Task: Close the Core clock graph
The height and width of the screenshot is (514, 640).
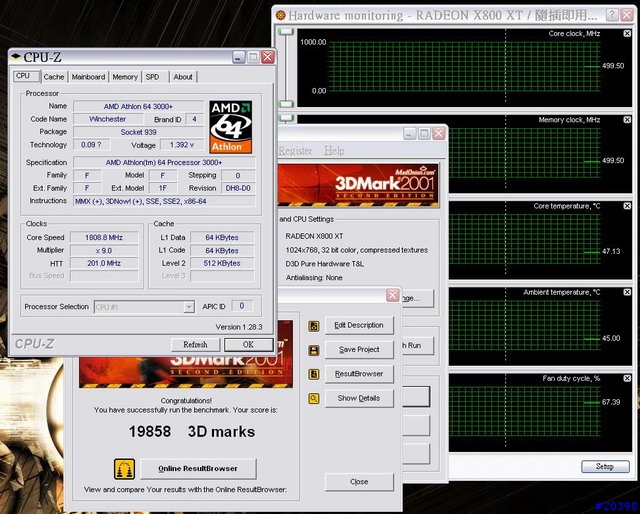Action: (627, 33)
